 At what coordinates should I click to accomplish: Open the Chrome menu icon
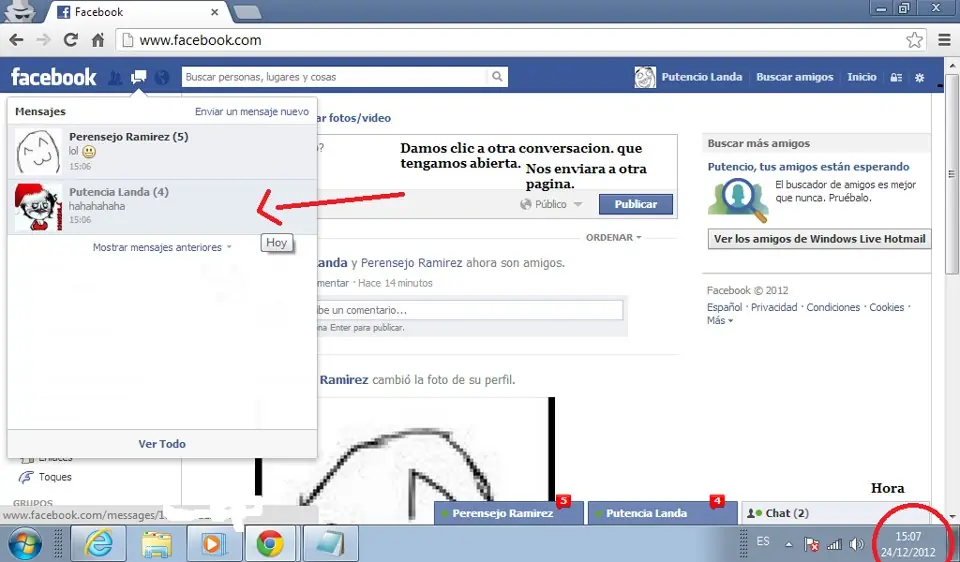[x=945, y=40]
